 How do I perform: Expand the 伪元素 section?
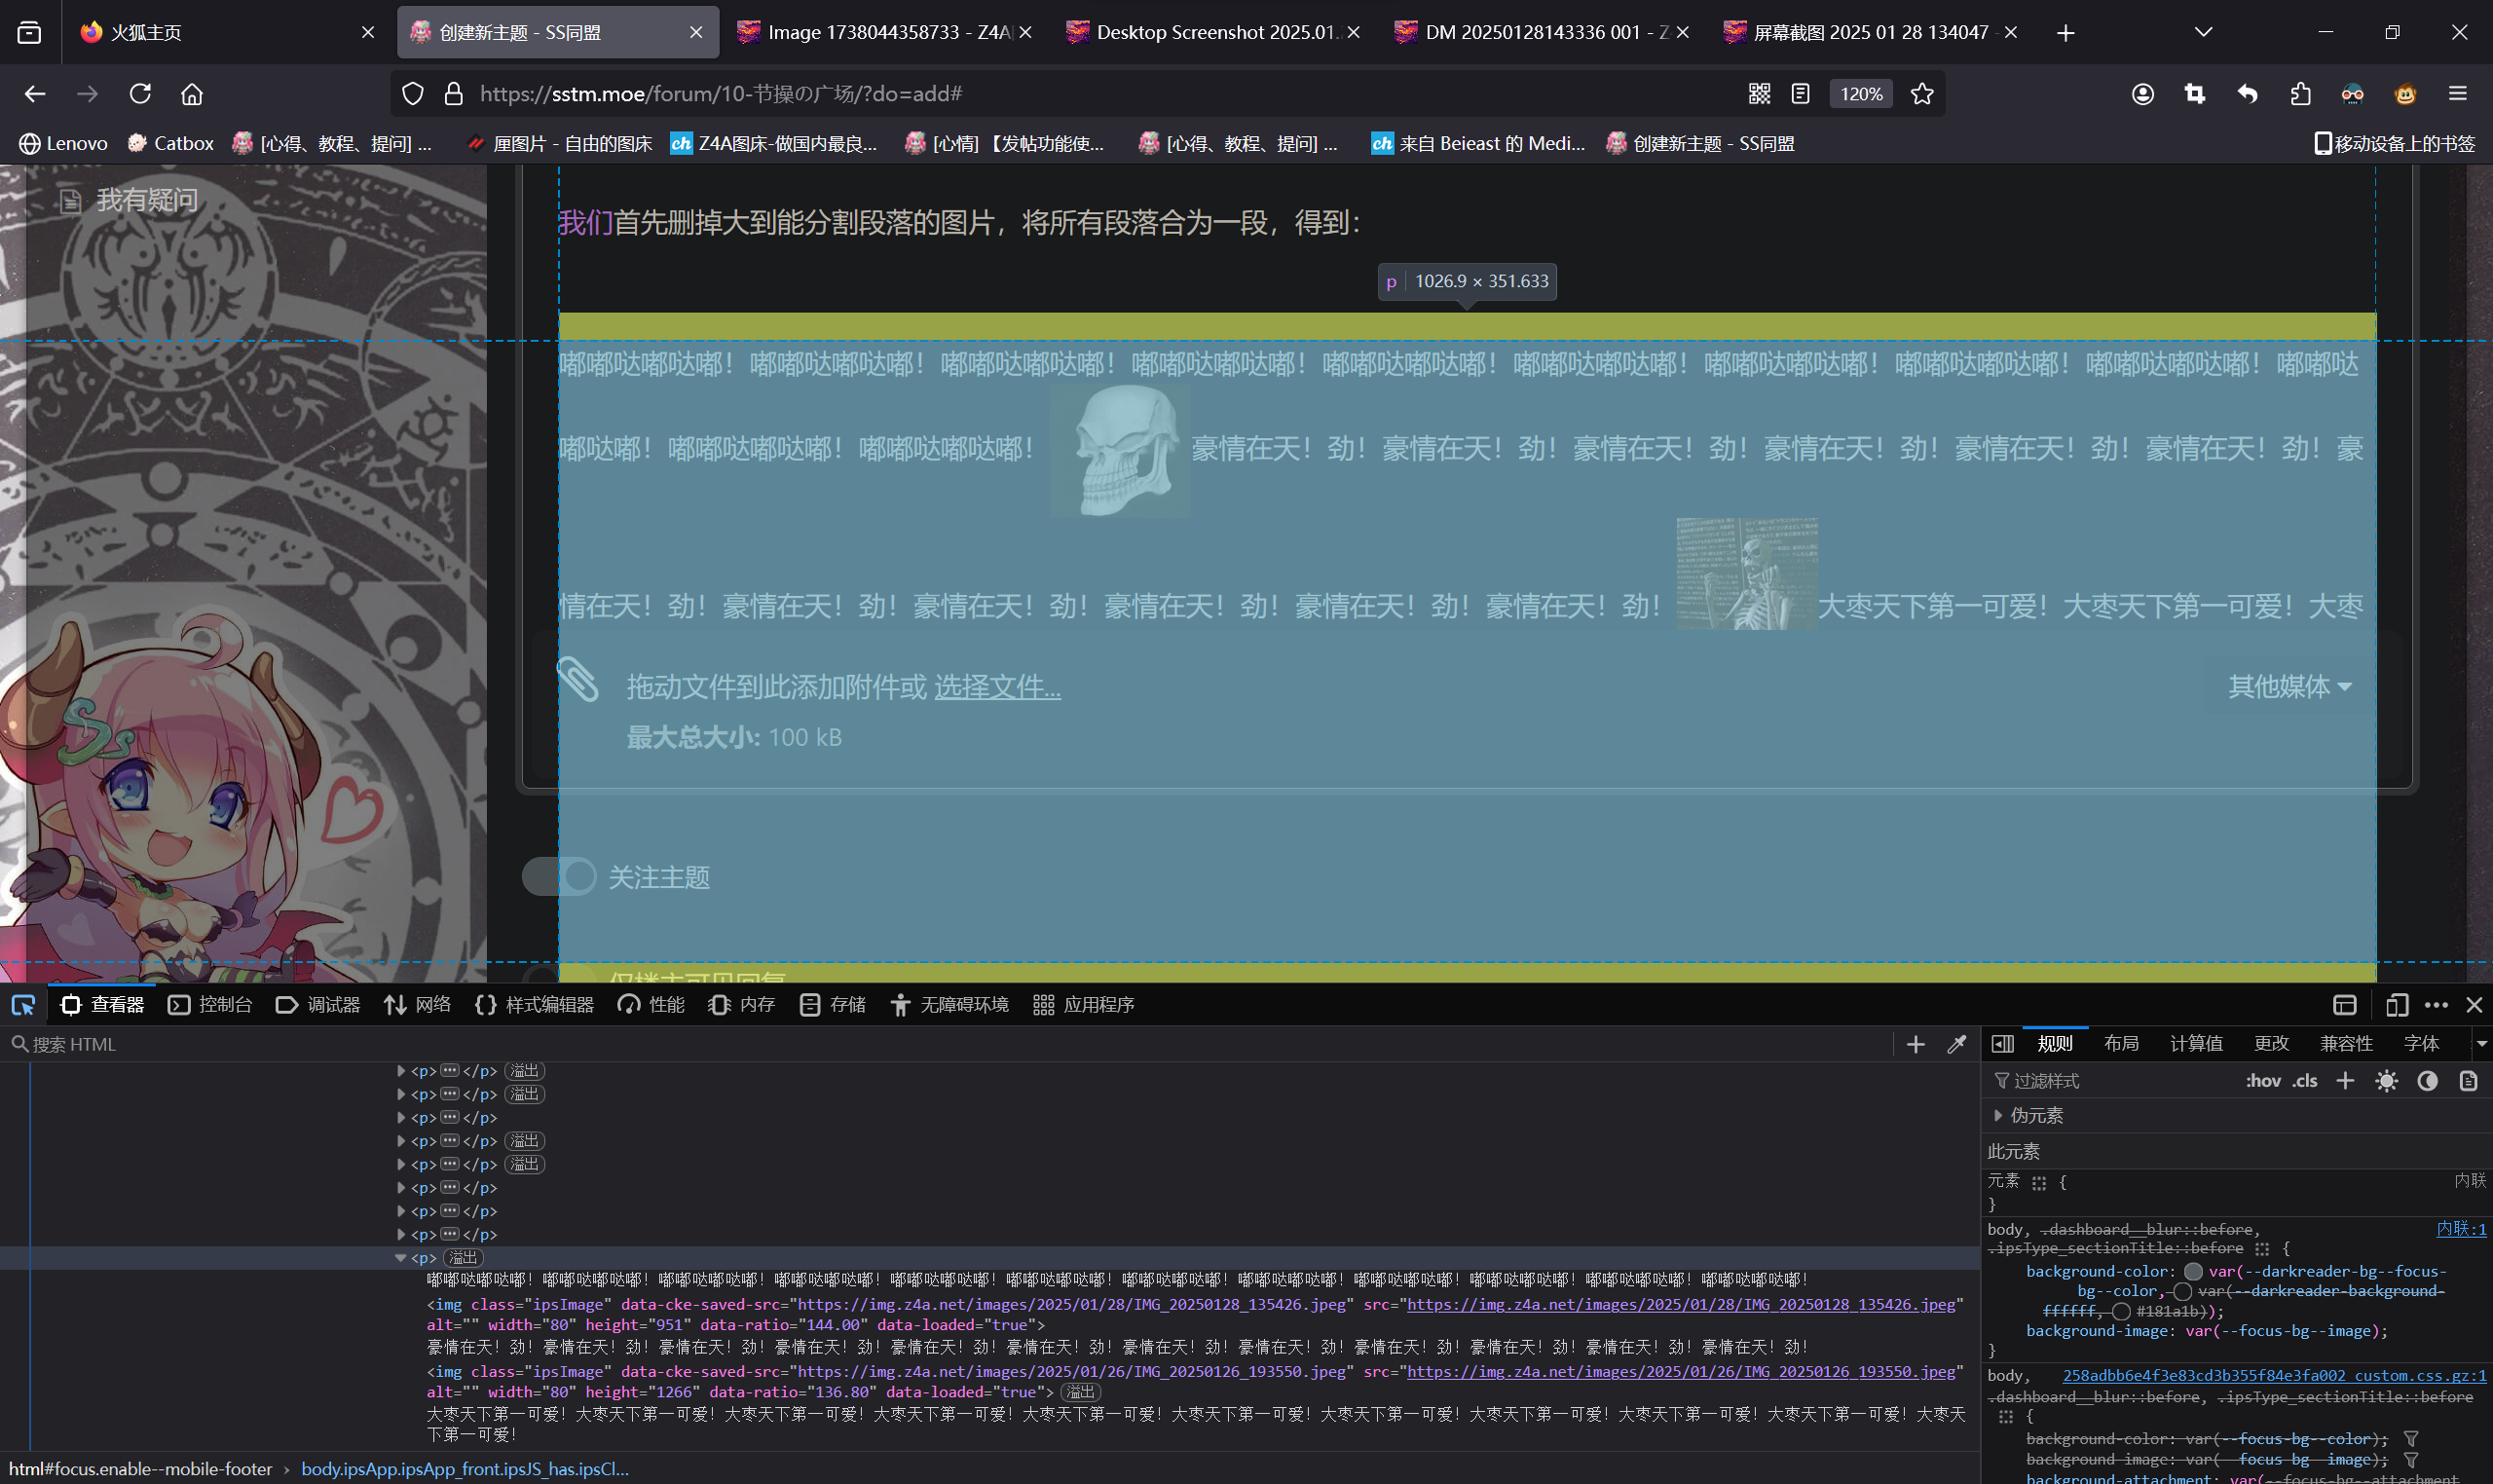pyautogui.click(x=1998, y=1115)
